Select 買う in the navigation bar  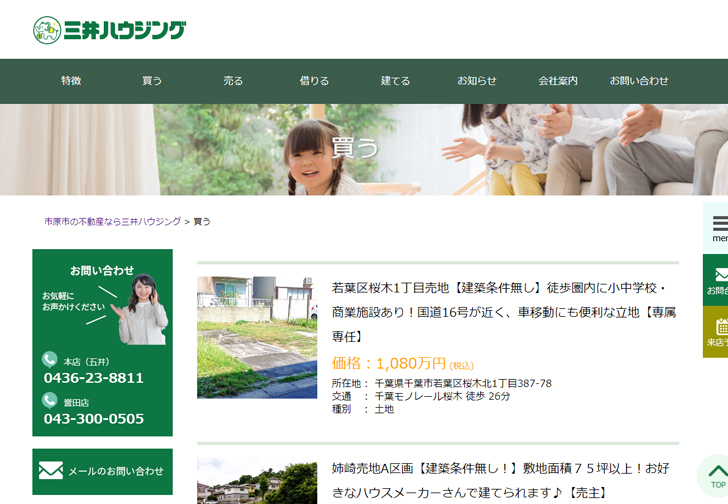tap(152, 81)
